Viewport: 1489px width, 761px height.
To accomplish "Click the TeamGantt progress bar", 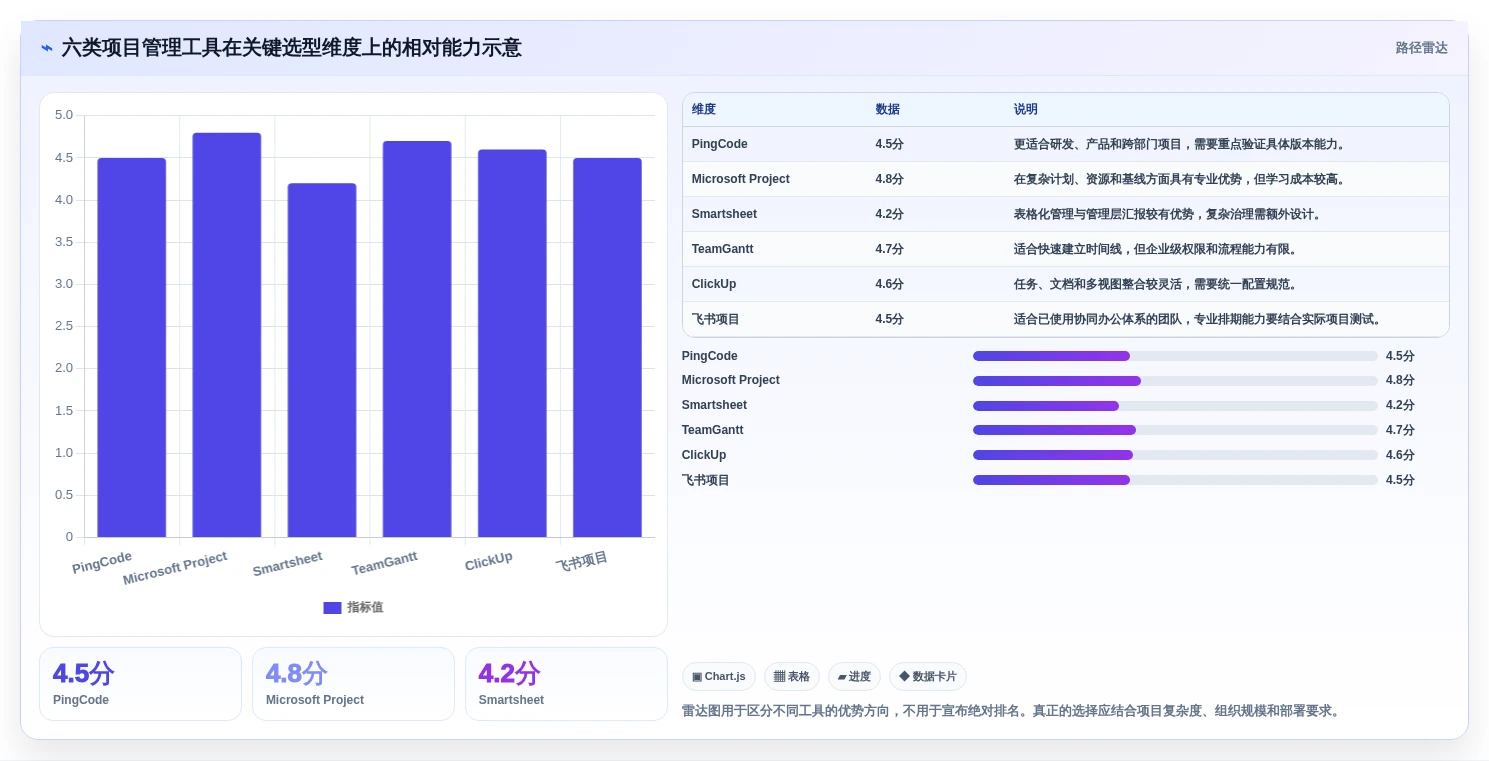I will [x=1175, y=430].
